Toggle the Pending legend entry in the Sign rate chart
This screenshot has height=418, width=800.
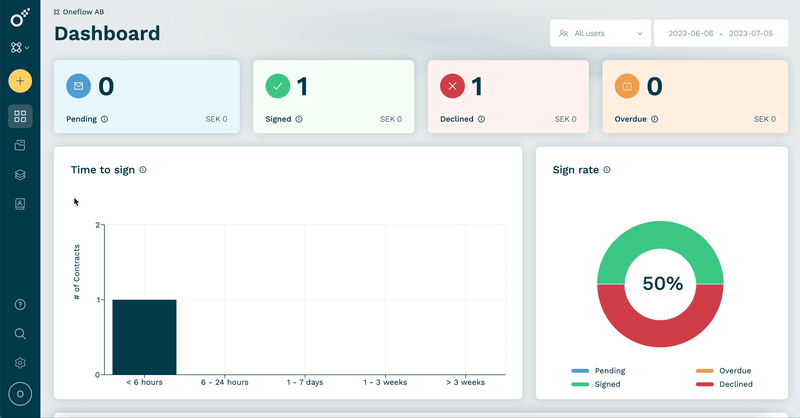coord(598,371)
